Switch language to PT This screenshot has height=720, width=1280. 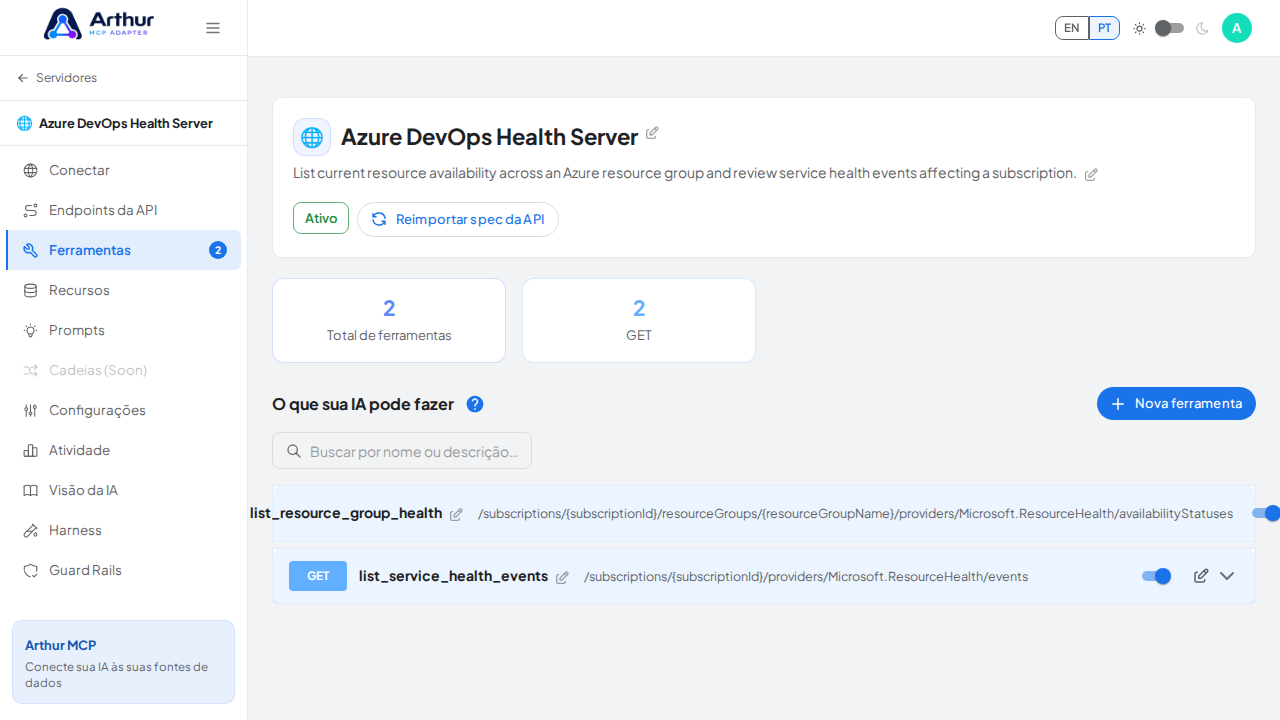coord(1104,28)
